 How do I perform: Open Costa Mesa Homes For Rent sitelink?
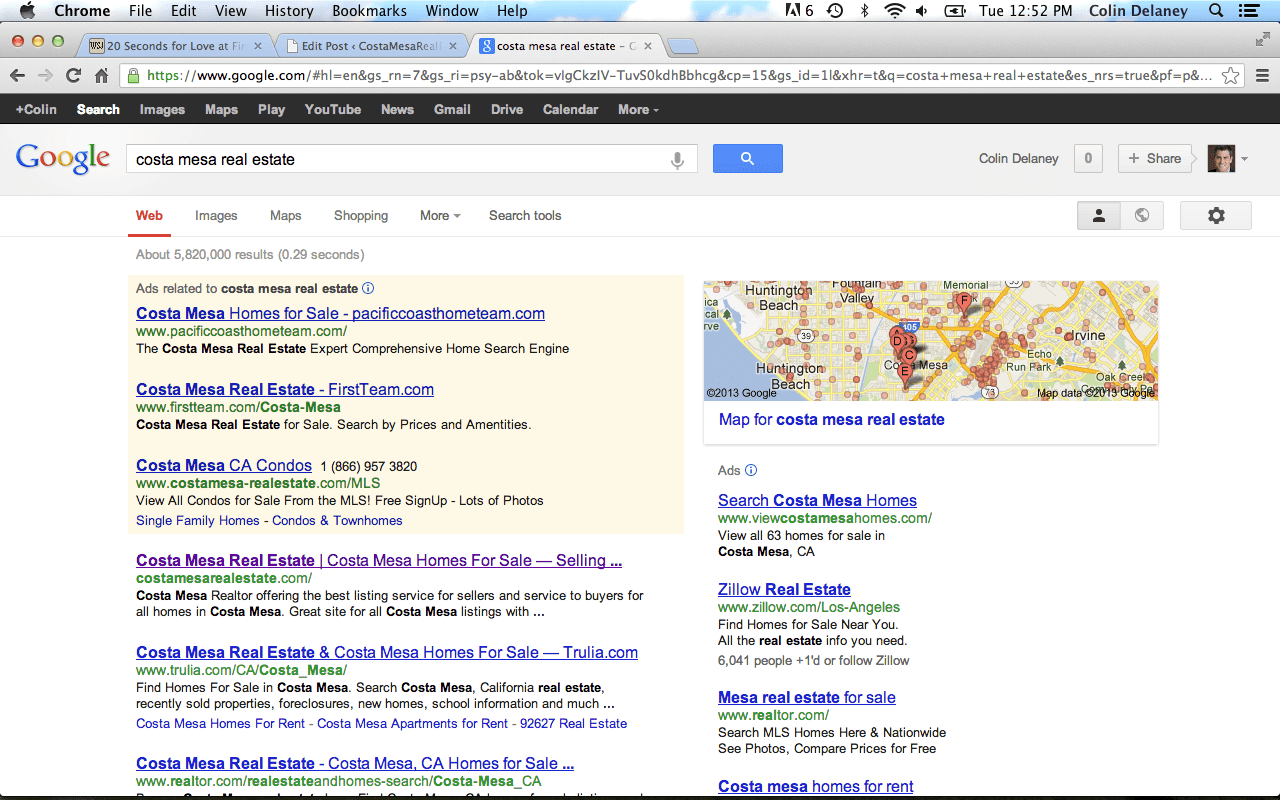pos(221,723)
